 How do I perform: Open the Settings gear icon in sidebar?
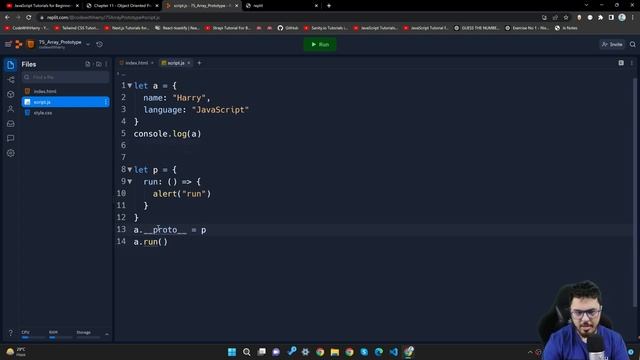pos(11,153)
